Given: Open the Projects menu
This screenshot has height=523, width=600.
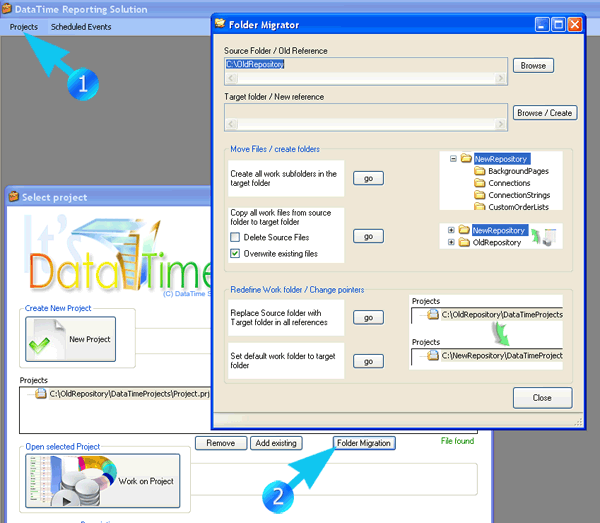Looking at the screenshot, I should pos(24,27).
